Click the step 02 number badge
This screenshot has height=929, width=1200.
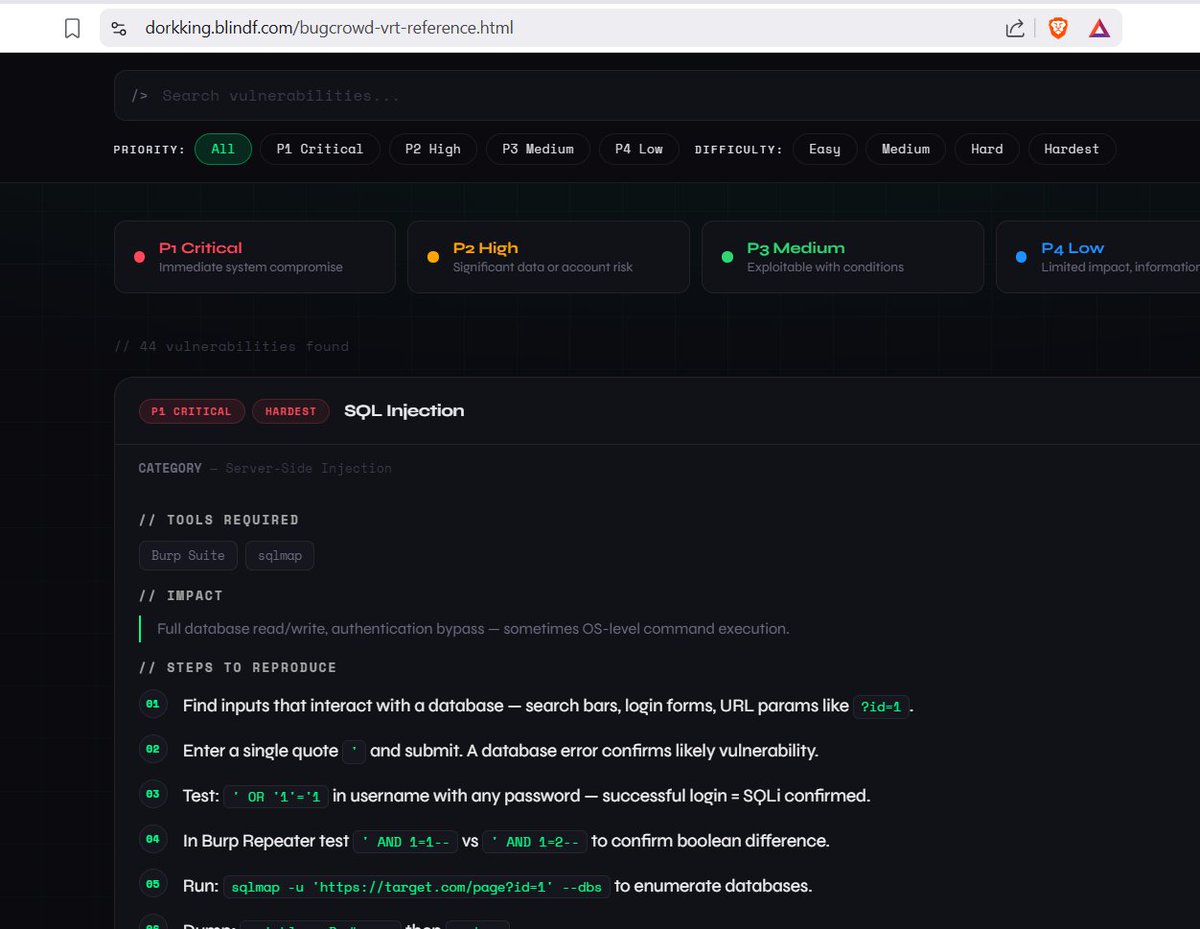click(153, 749)
